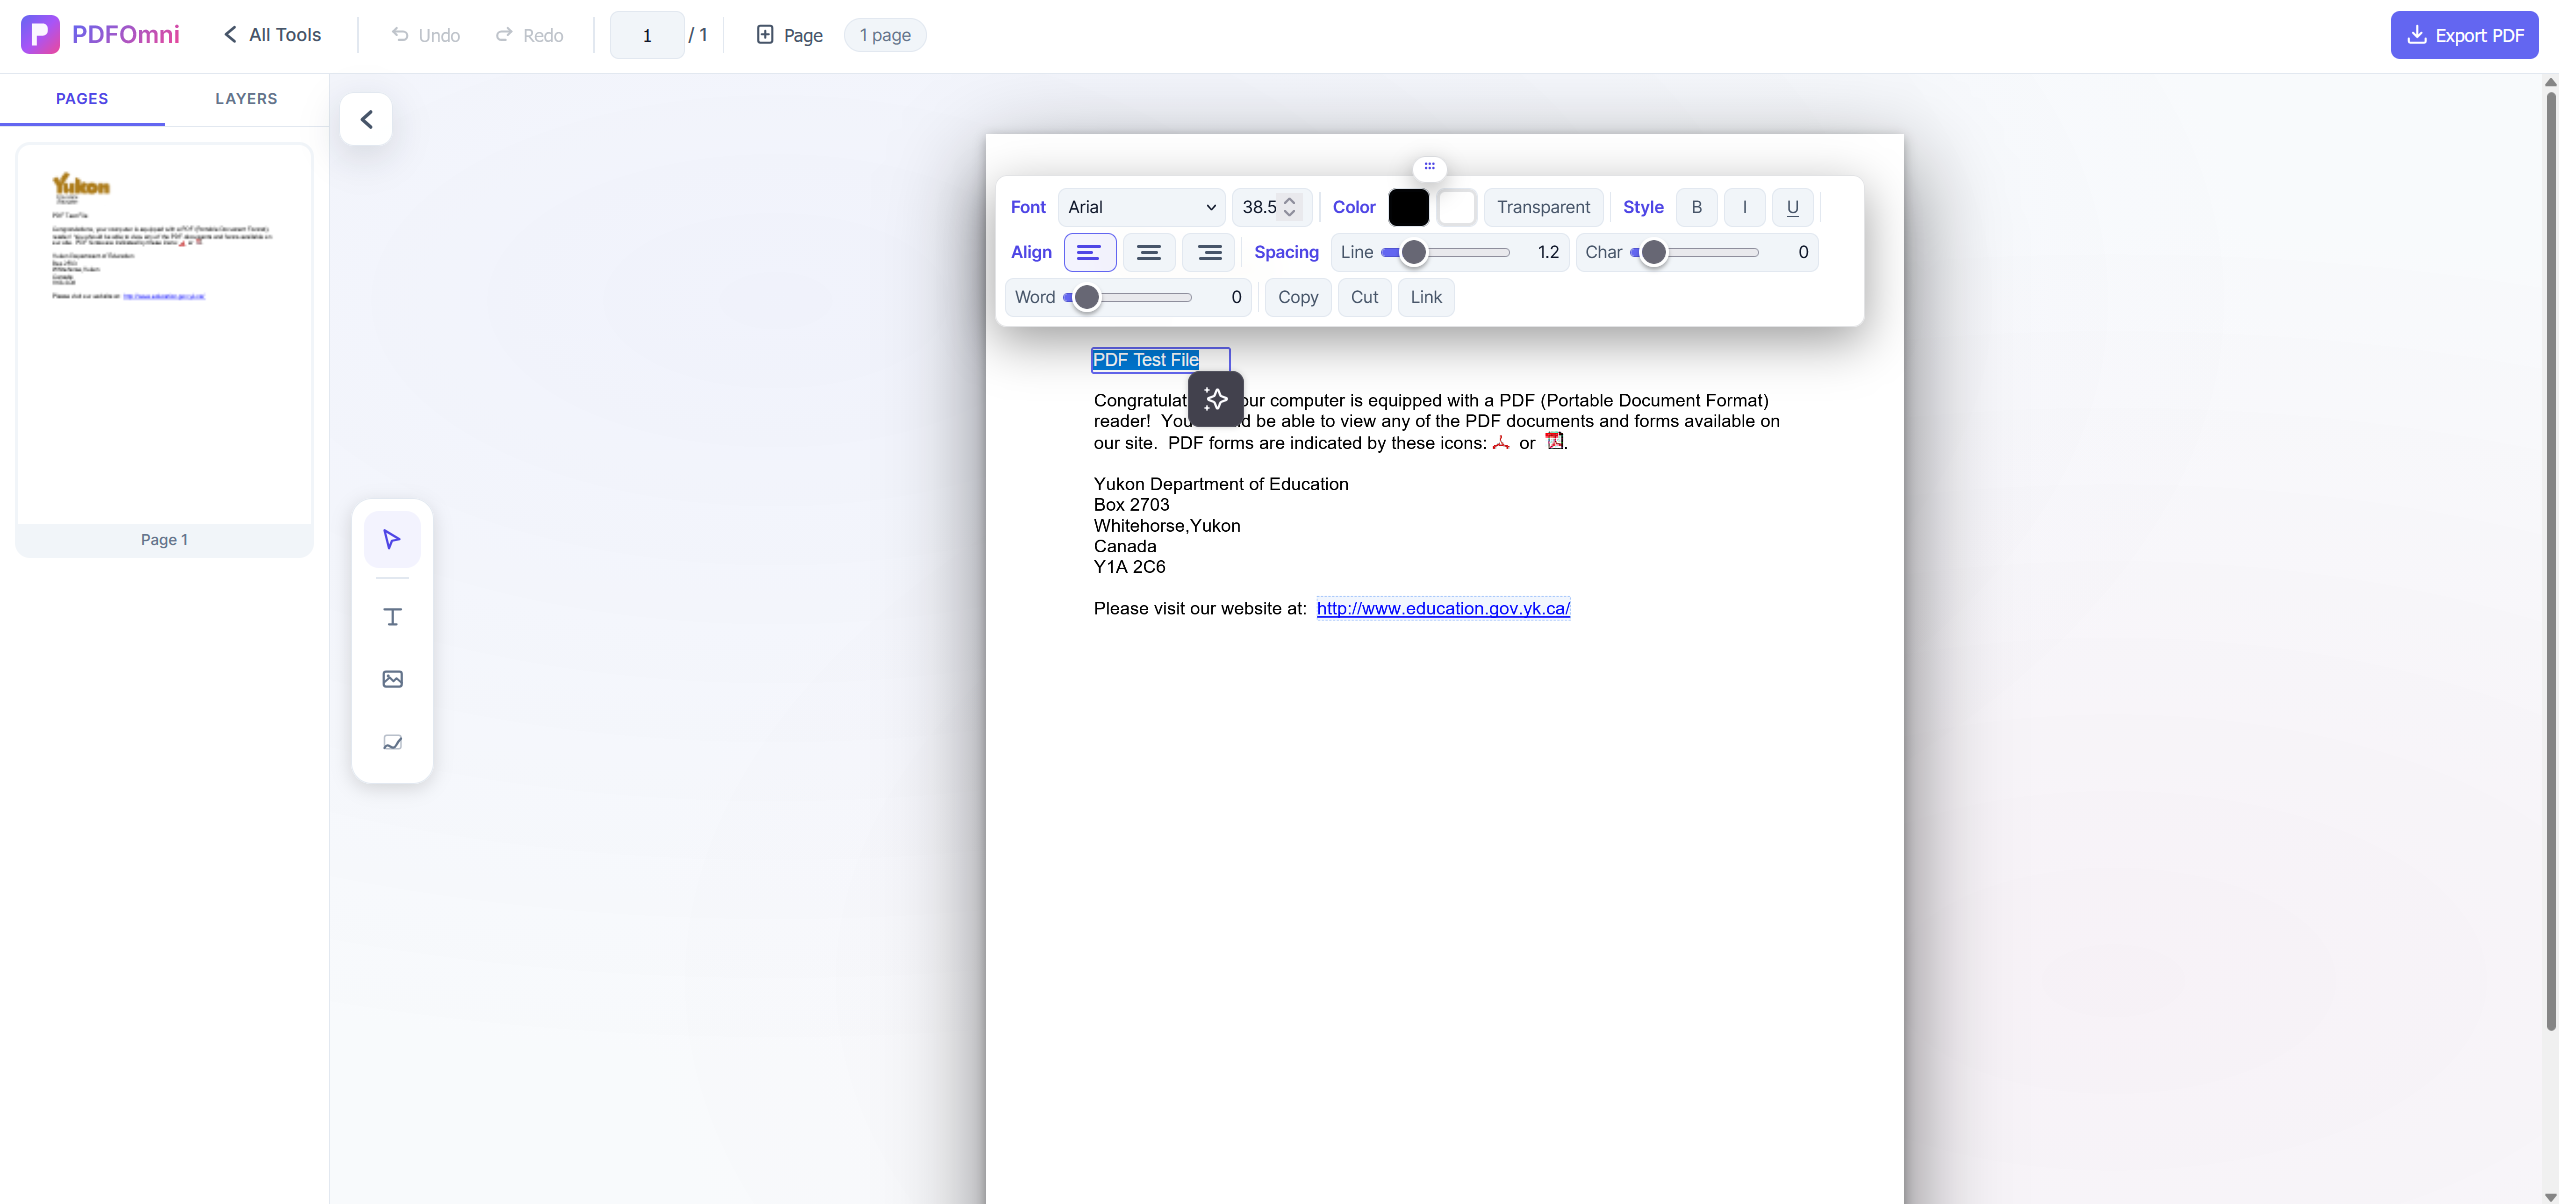Switch to the LAYERS tab
The width and height of the screenshot is (2559, 1204).
[246, 99]
